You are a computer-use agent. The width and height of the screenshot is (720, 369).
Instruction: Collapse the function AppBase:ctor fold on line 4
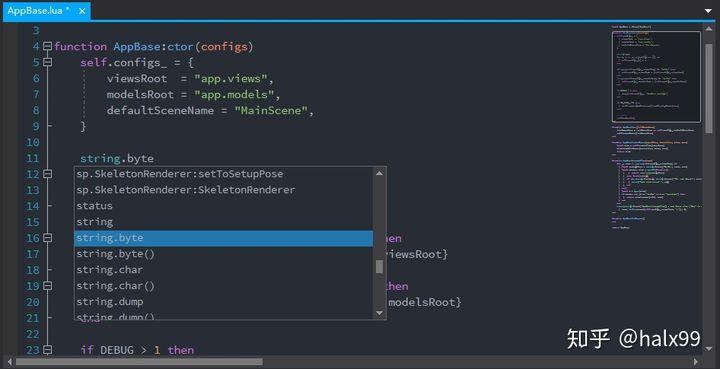tap(47, 46)
